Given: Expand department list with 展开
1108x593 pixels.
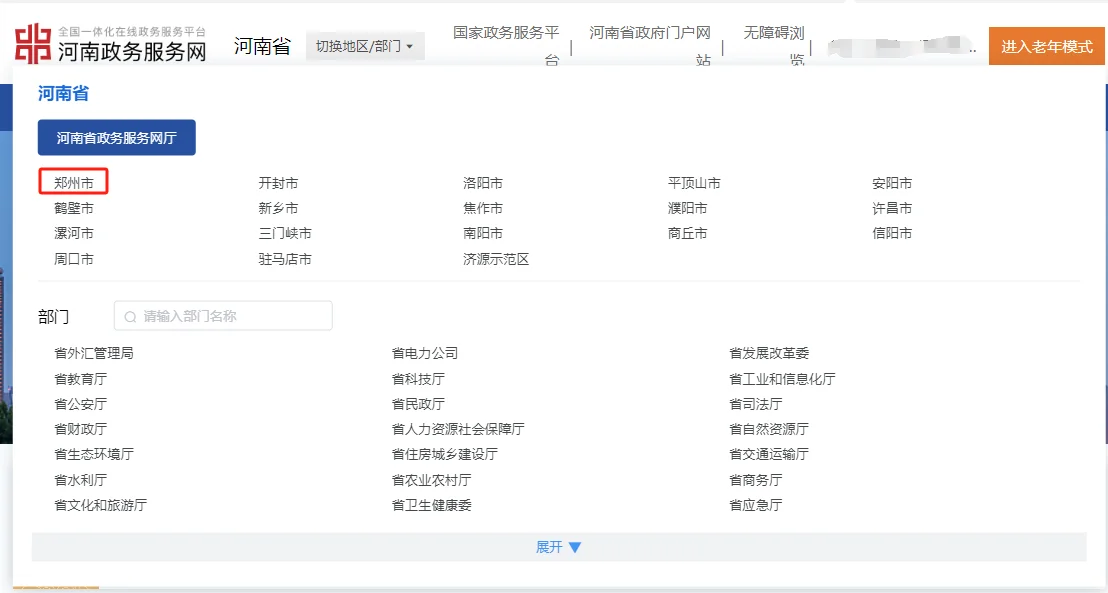Looking at the screenshot, I should pyautogui.click(x=558, y=547).
